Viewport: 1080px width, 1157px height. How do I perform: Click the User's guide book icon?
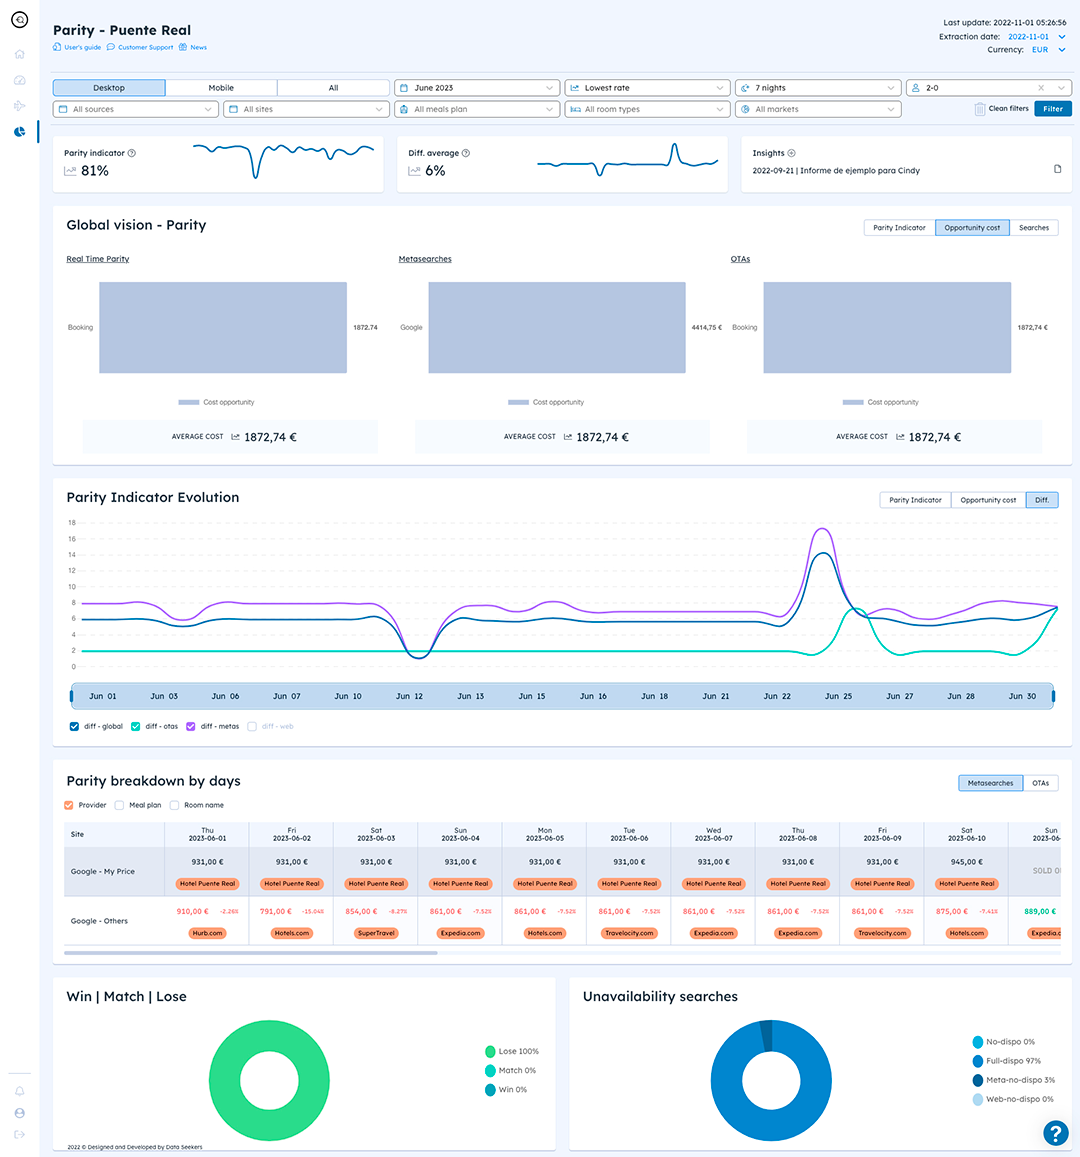pos(57,47)
